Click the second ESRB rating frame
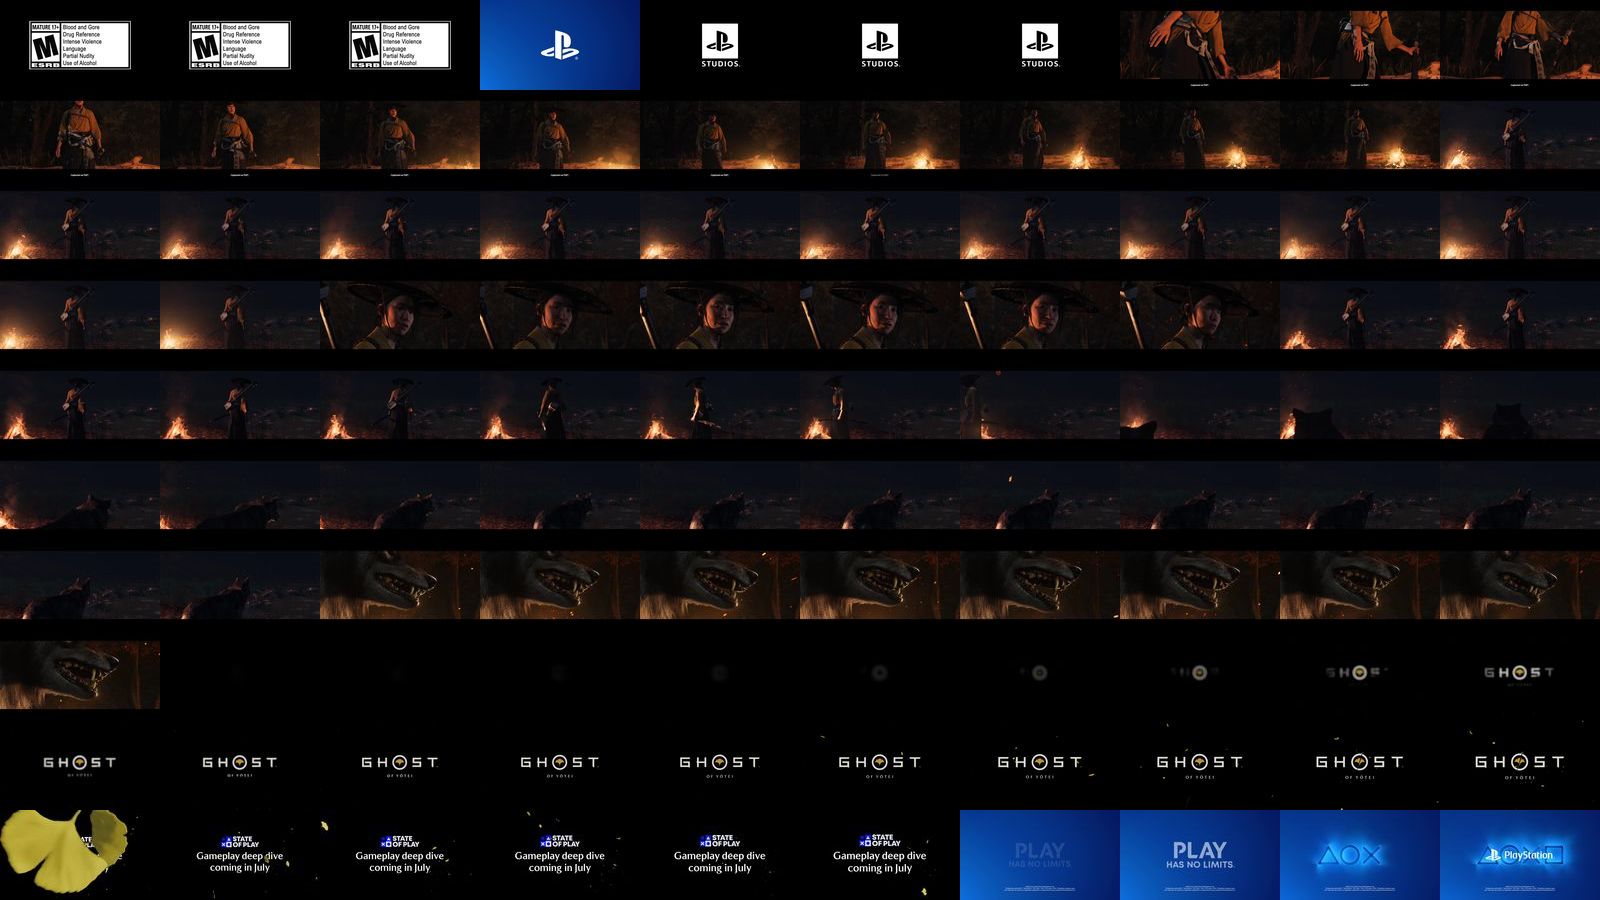 point(240,45)
